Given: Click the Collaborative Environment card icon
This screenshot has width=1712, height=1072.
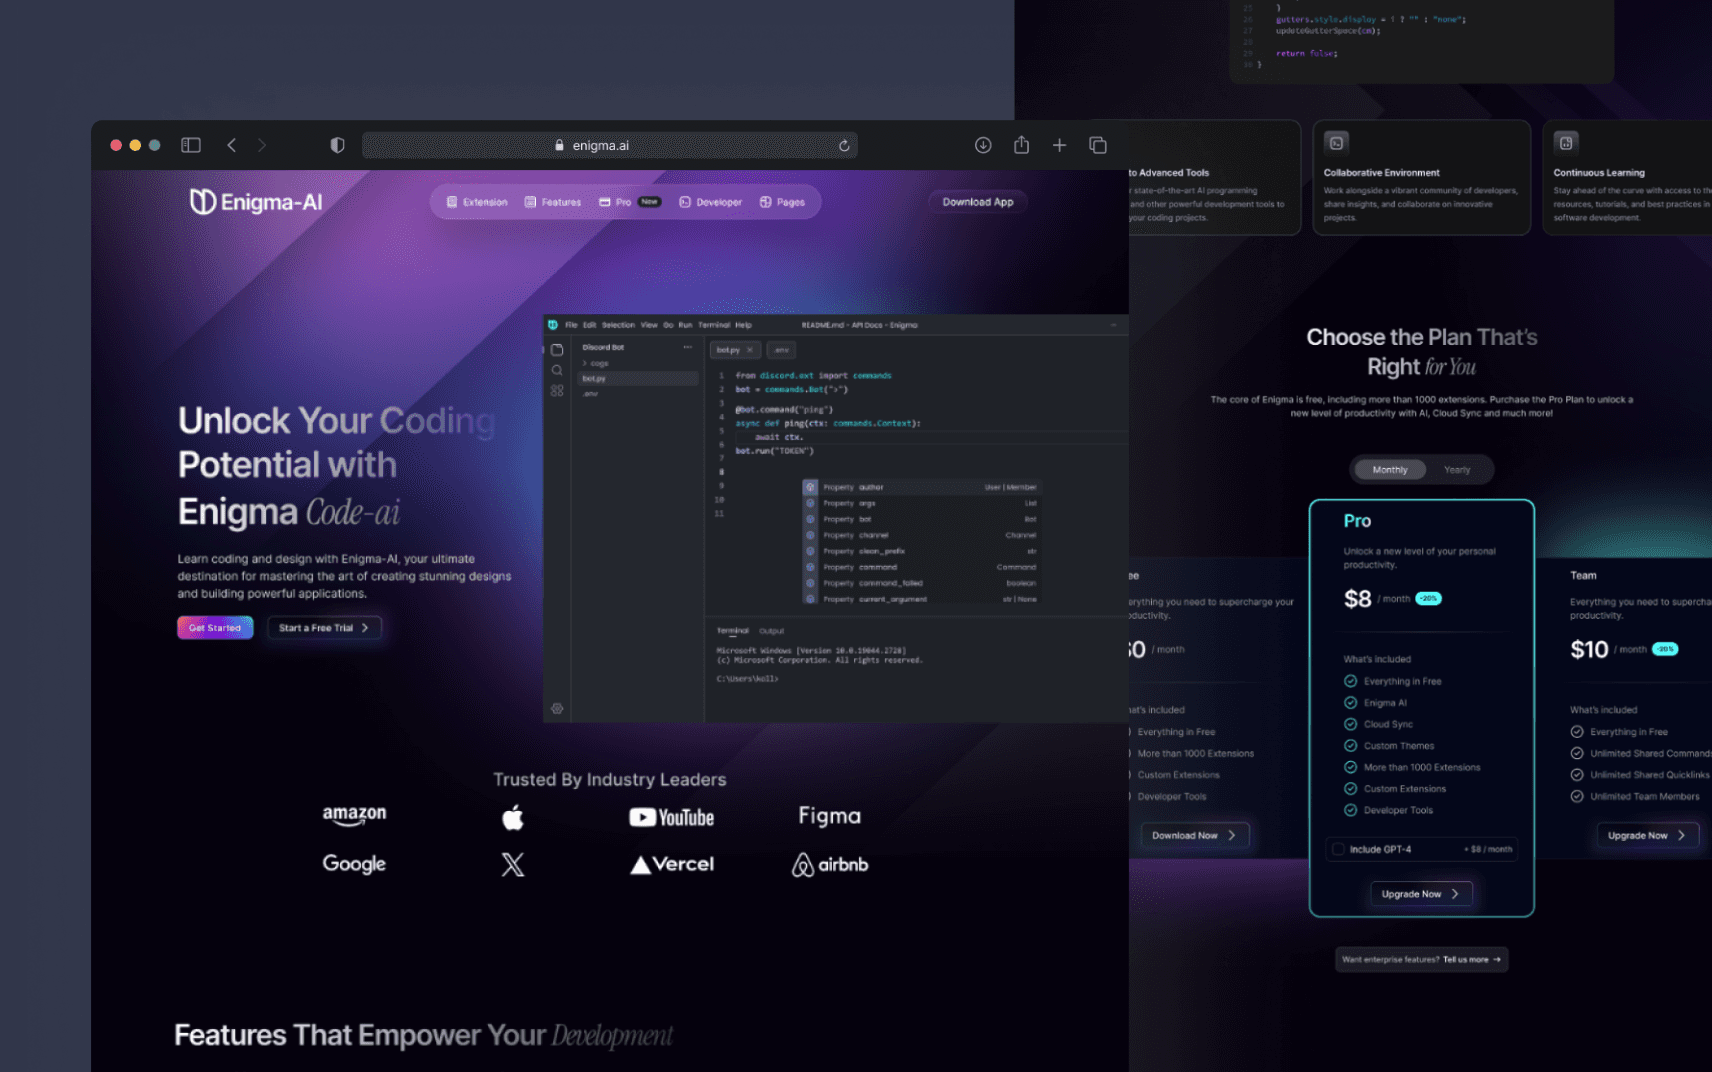Looking at the screenshot, I should [1336, 143].
